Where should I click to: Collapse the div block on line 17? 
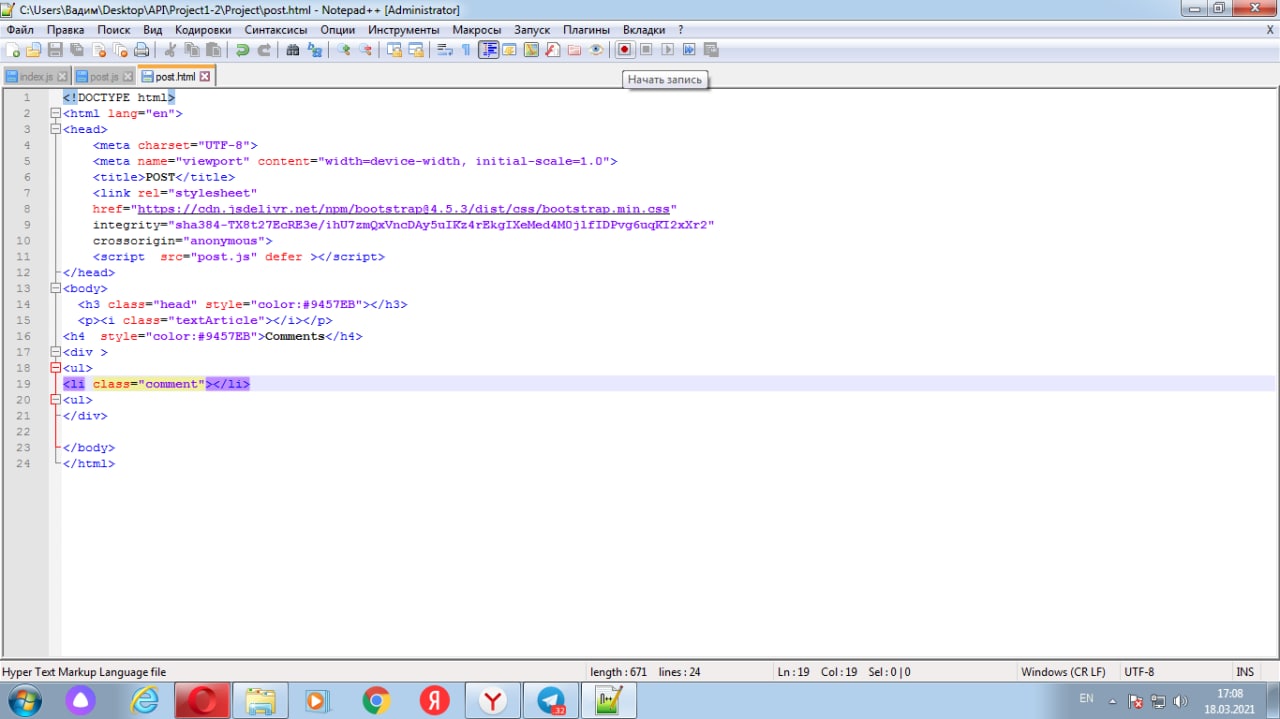[x=55, y=352]
